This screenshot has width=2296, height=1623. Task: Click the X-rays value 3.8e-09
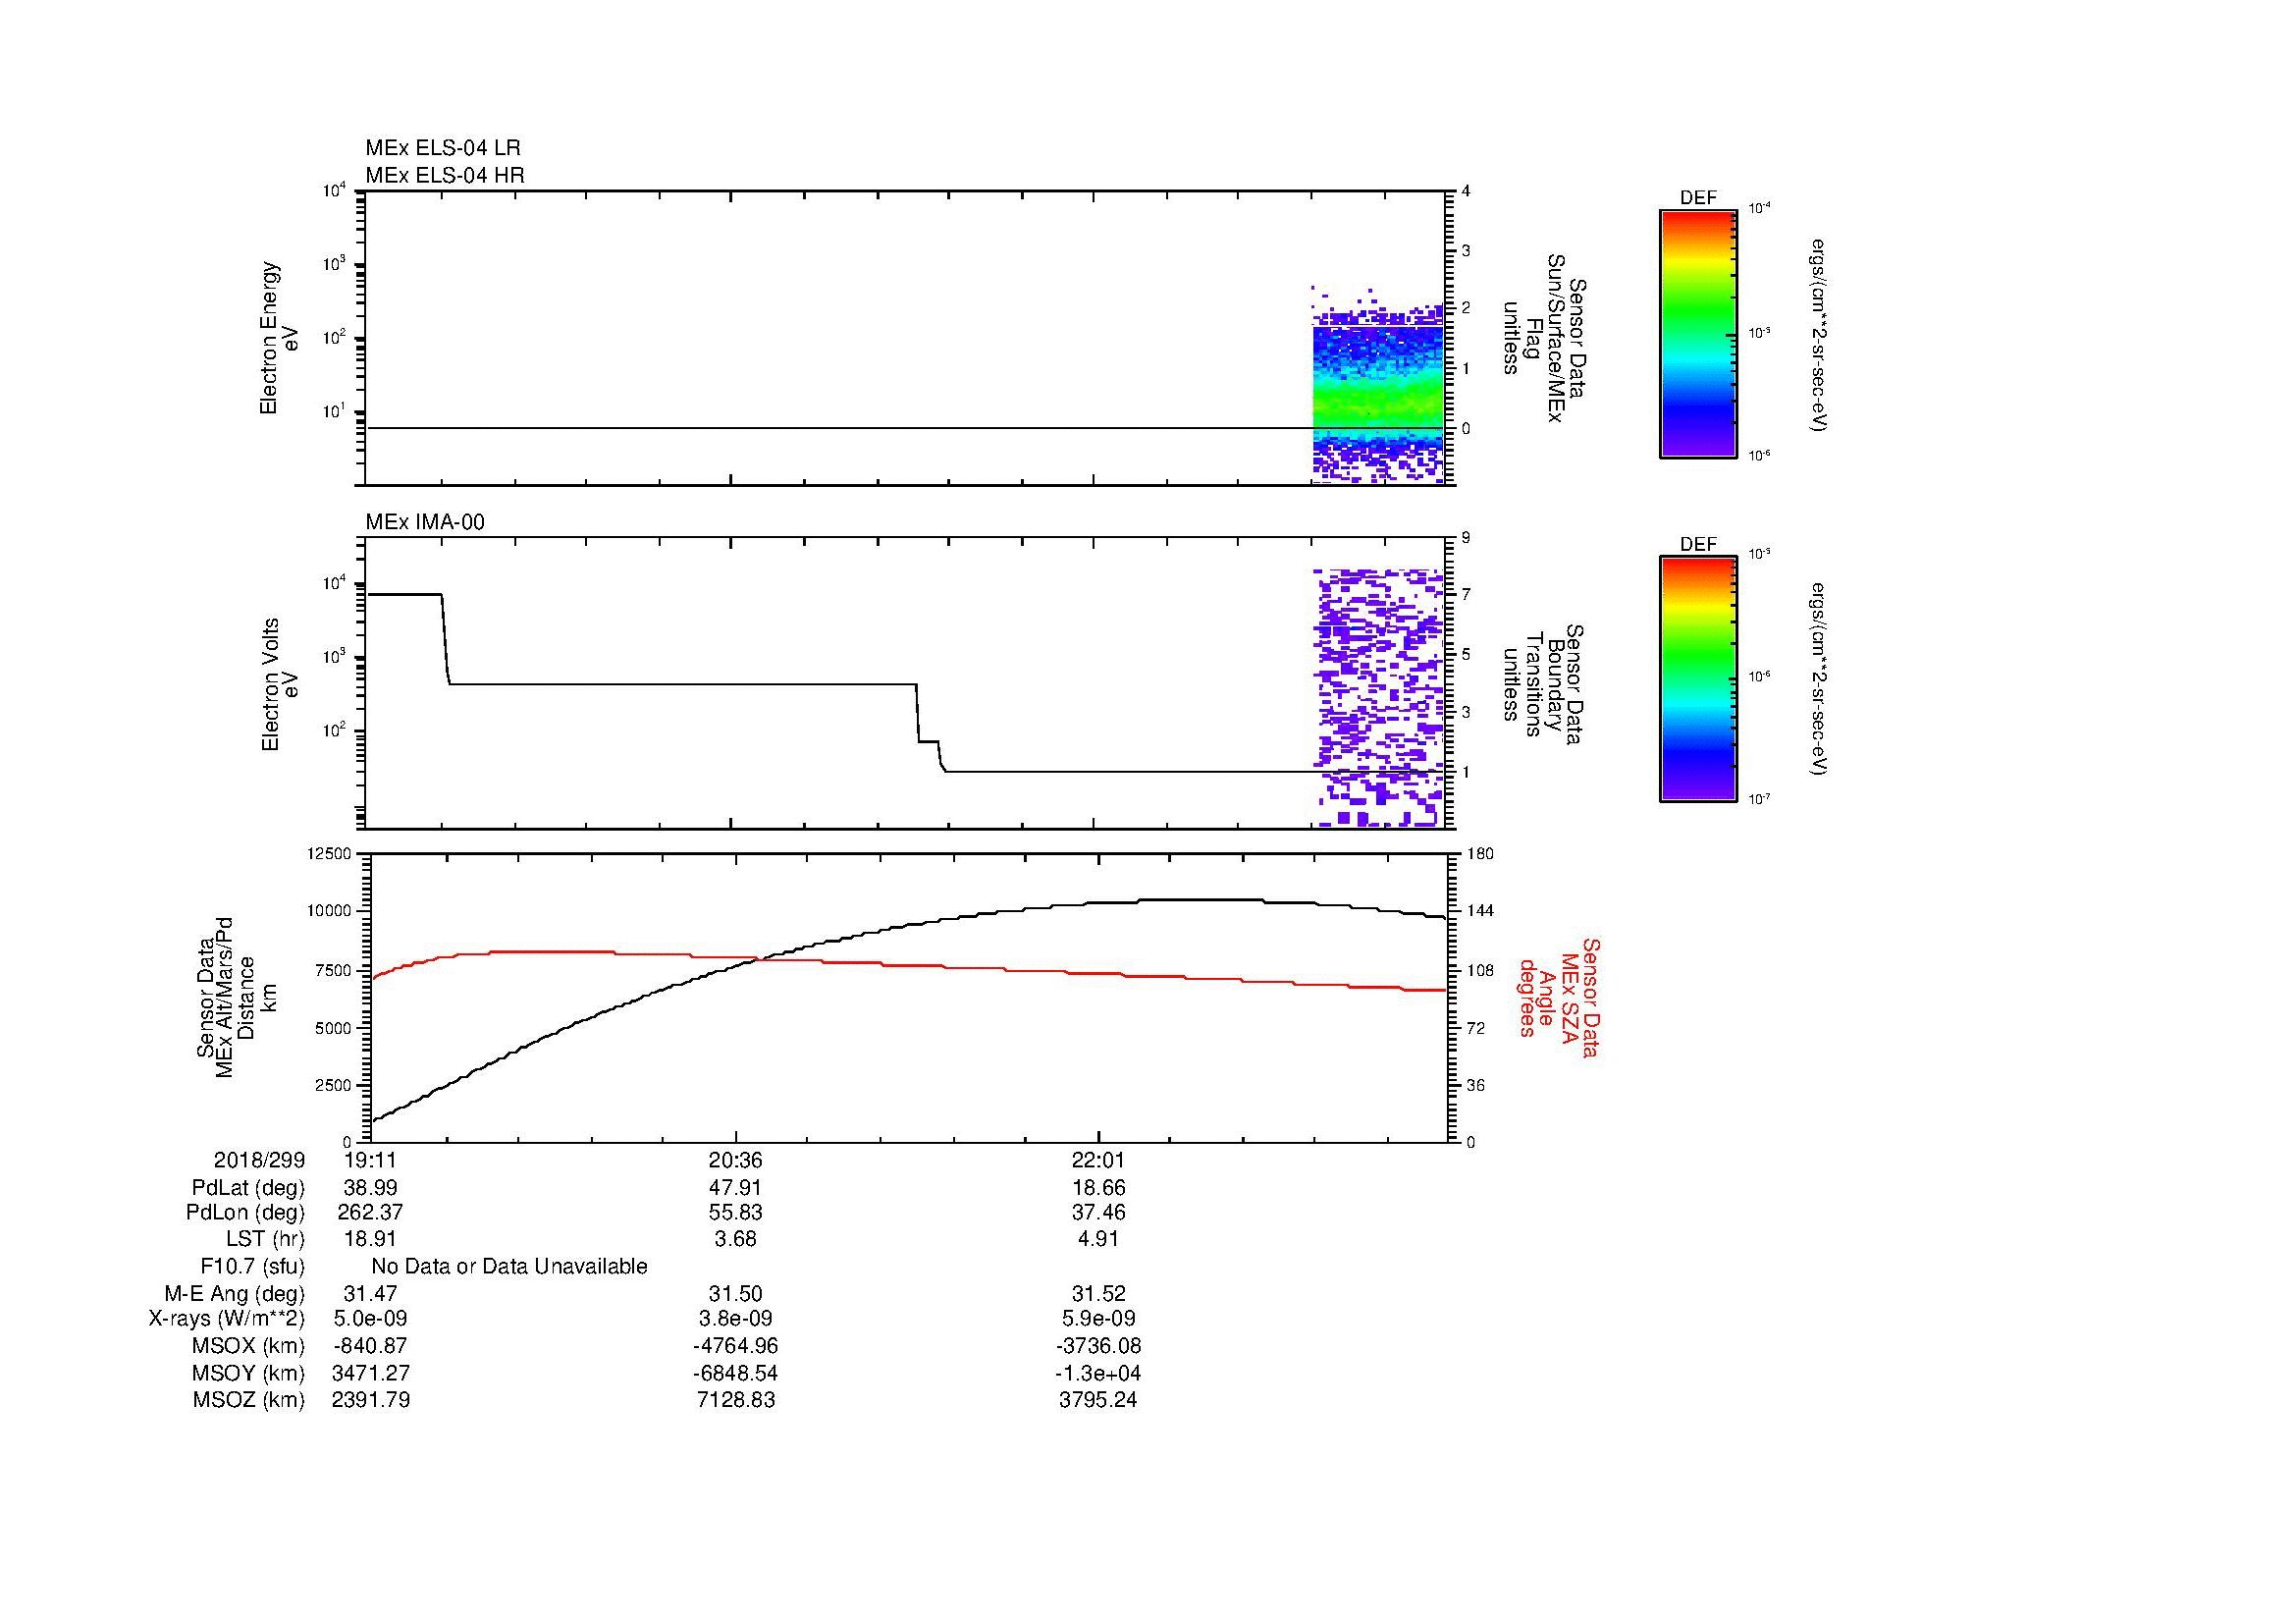pyautogui.click(x=735, y=1319)
